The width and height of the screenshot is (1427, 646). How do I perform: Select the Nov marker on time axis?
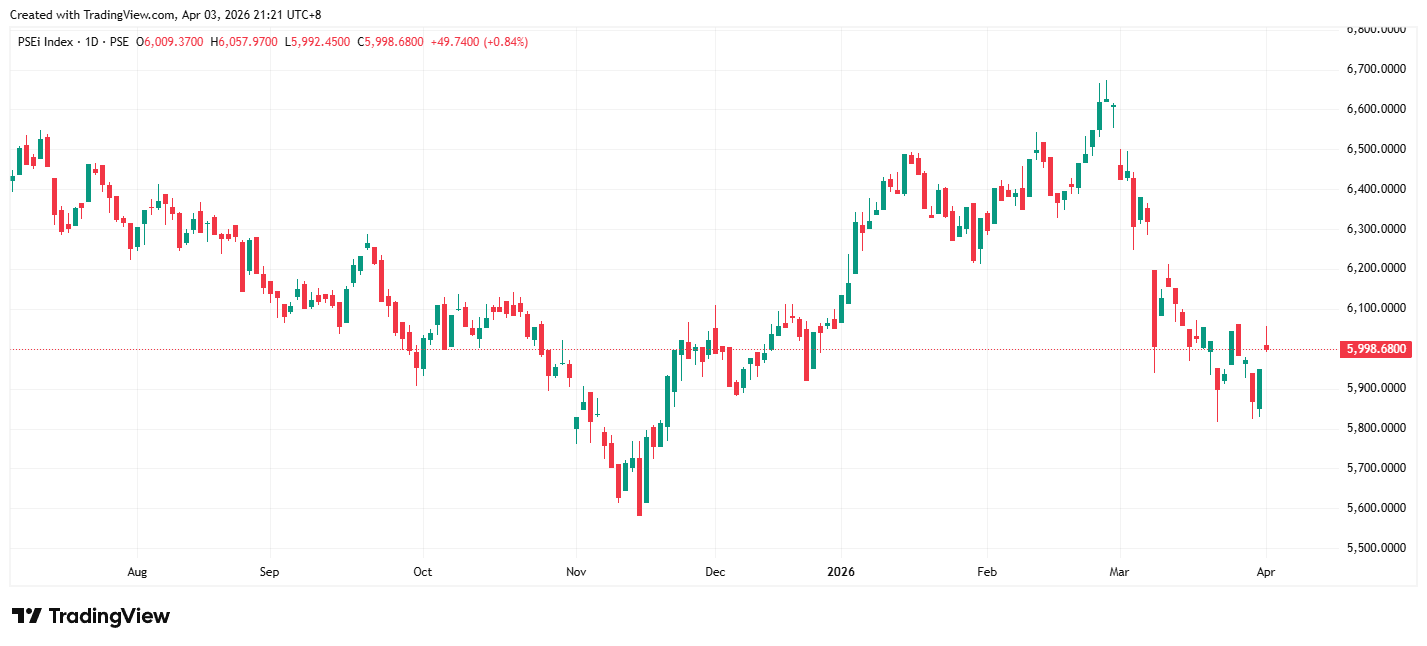576,573
